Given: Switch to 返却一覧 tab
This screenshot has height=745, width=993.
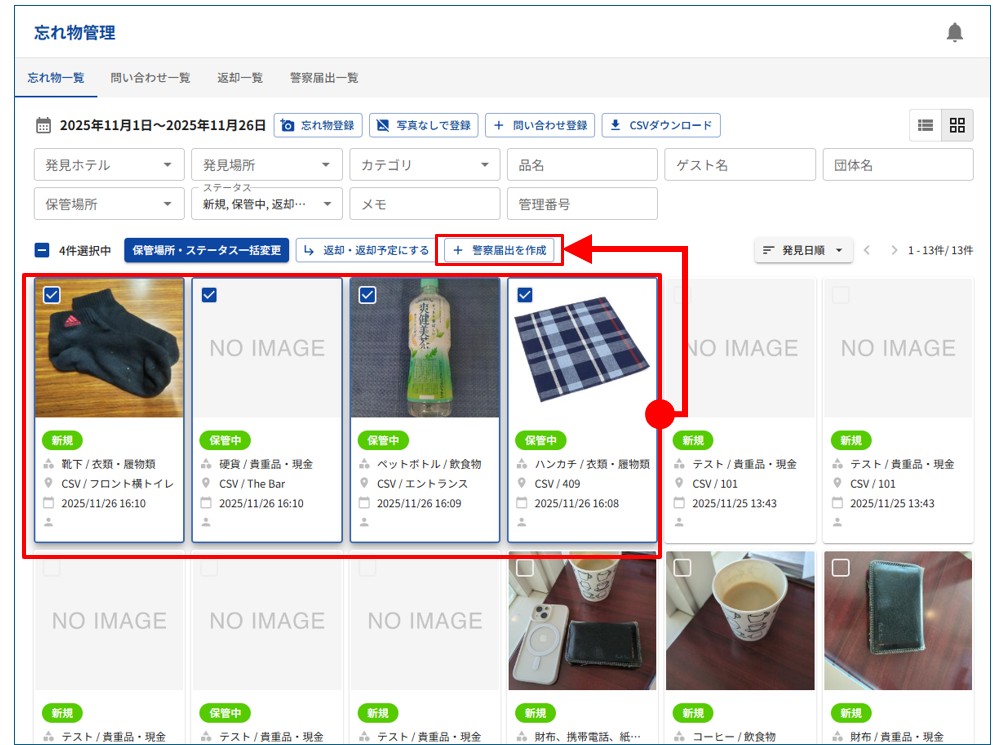Looking at the screenshot, I should pos(240,78).
